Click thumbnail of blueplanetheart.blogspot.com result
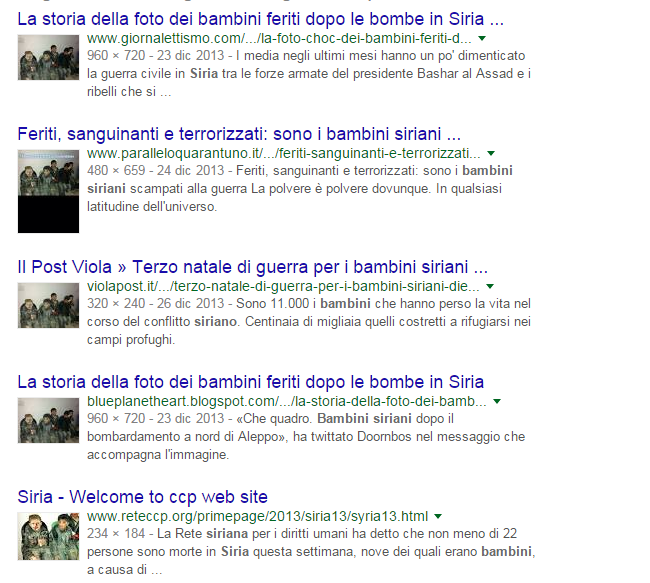This screenshot has width=650, height=583. pos(48,420)
